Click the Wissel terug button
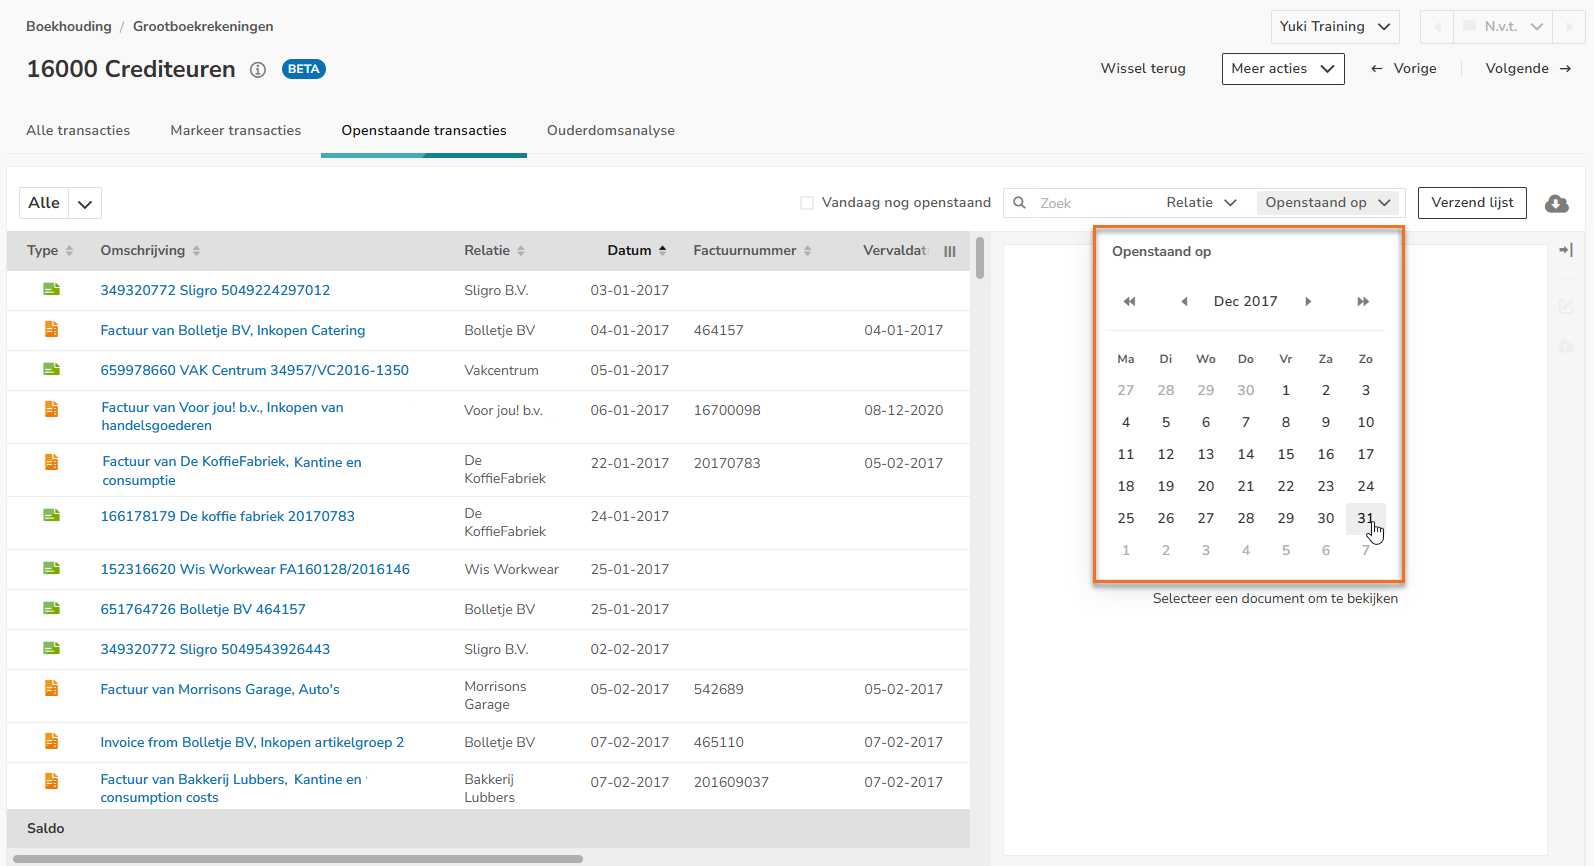 click(1143, 69)
